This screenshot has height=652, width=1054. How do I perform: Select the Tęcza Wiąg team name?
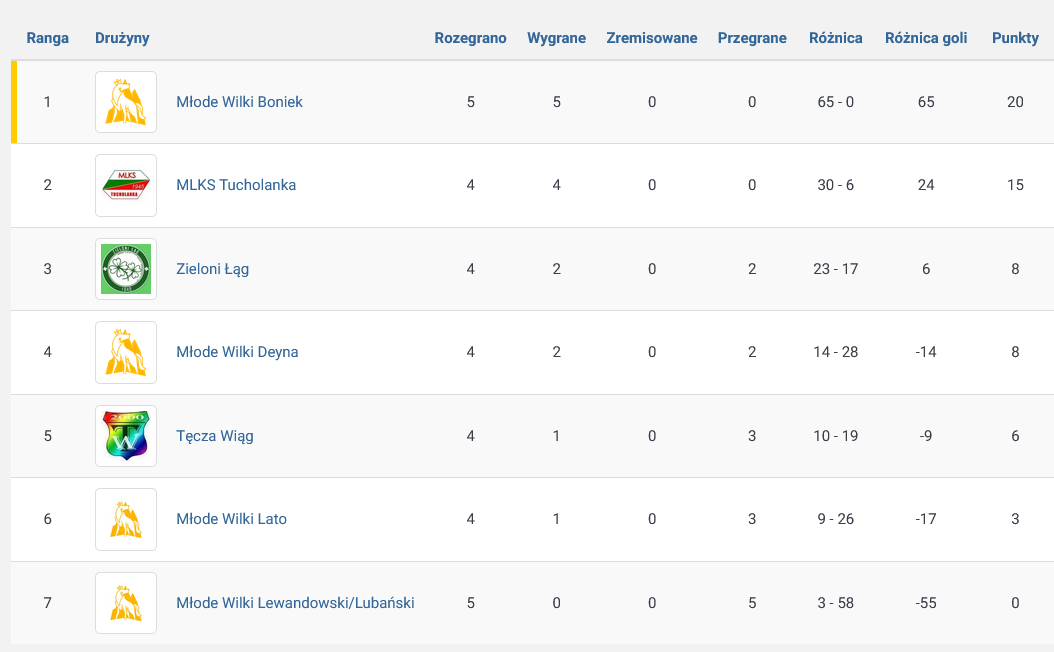click(x=214, y=436)
